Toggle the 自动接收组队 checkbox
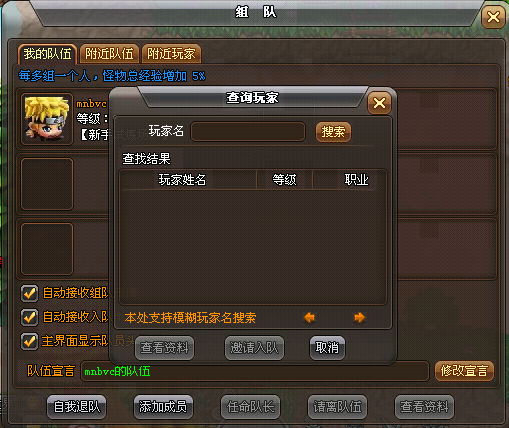 pyautogui.click(x=29, y=293)
